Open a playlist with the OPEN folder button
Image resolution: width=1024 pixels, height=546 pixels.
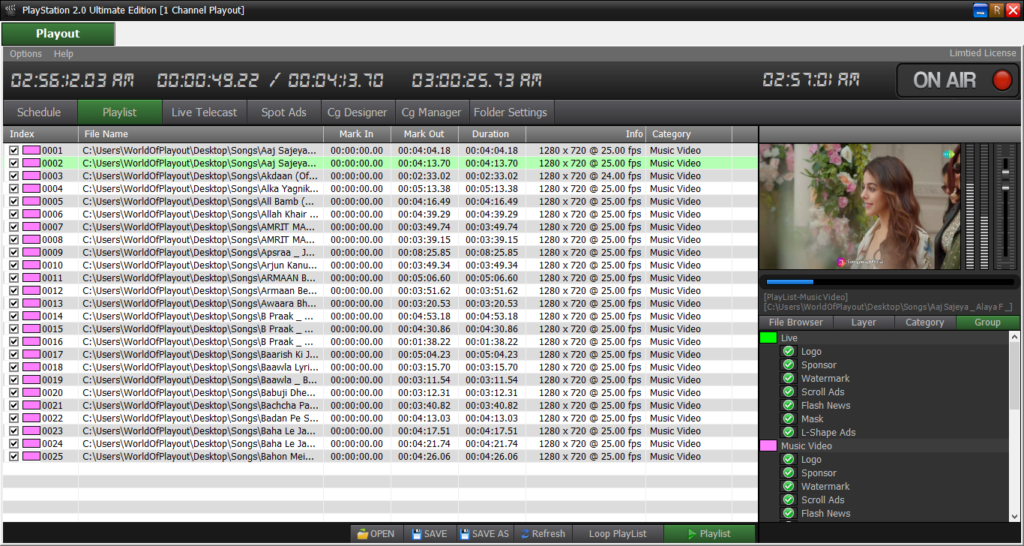click(376, 534)
